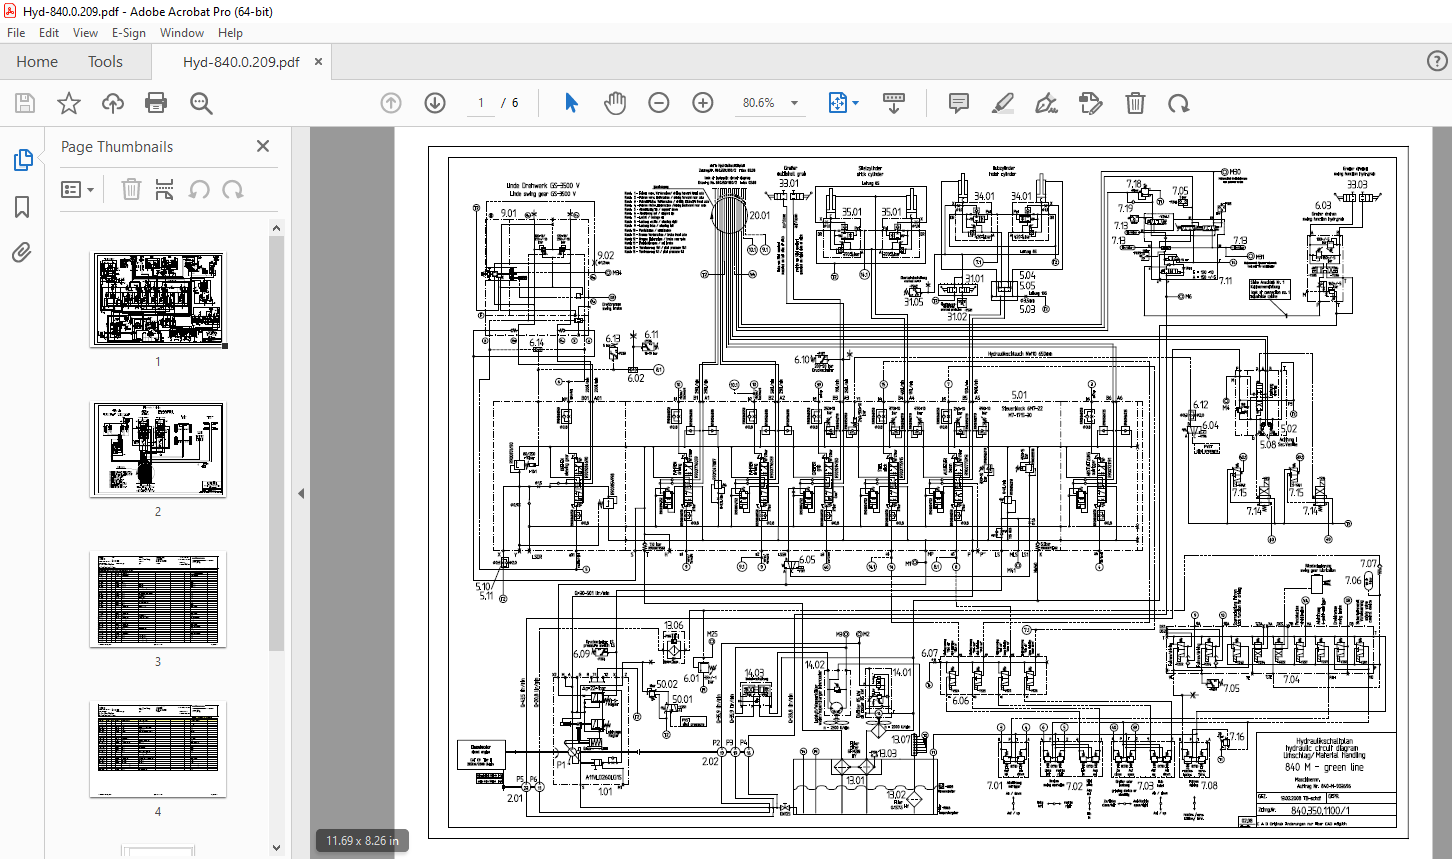This screenshot has height=859, width=1452.
Task: Delete selected thumbnail pages in the panel
Action: click(131, 189)
